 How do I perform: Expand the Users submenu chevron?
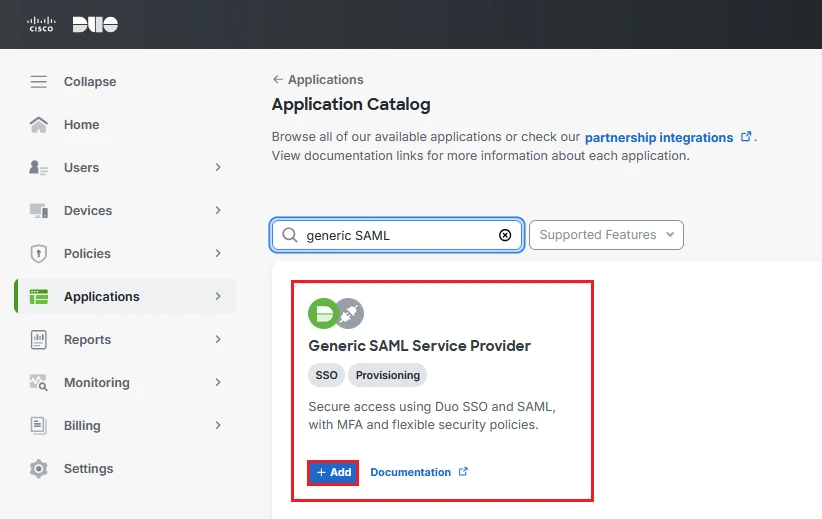pos(218,167)
